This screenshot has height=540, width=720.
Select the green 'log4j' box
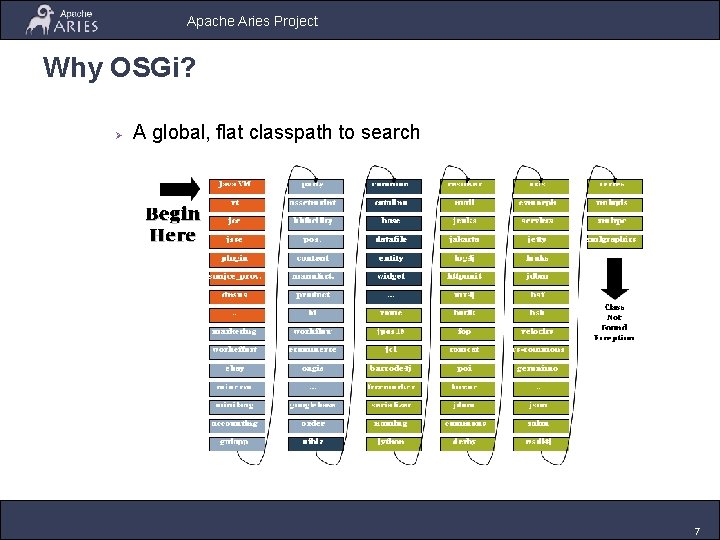pyautogui.click(x=467, y=260)
